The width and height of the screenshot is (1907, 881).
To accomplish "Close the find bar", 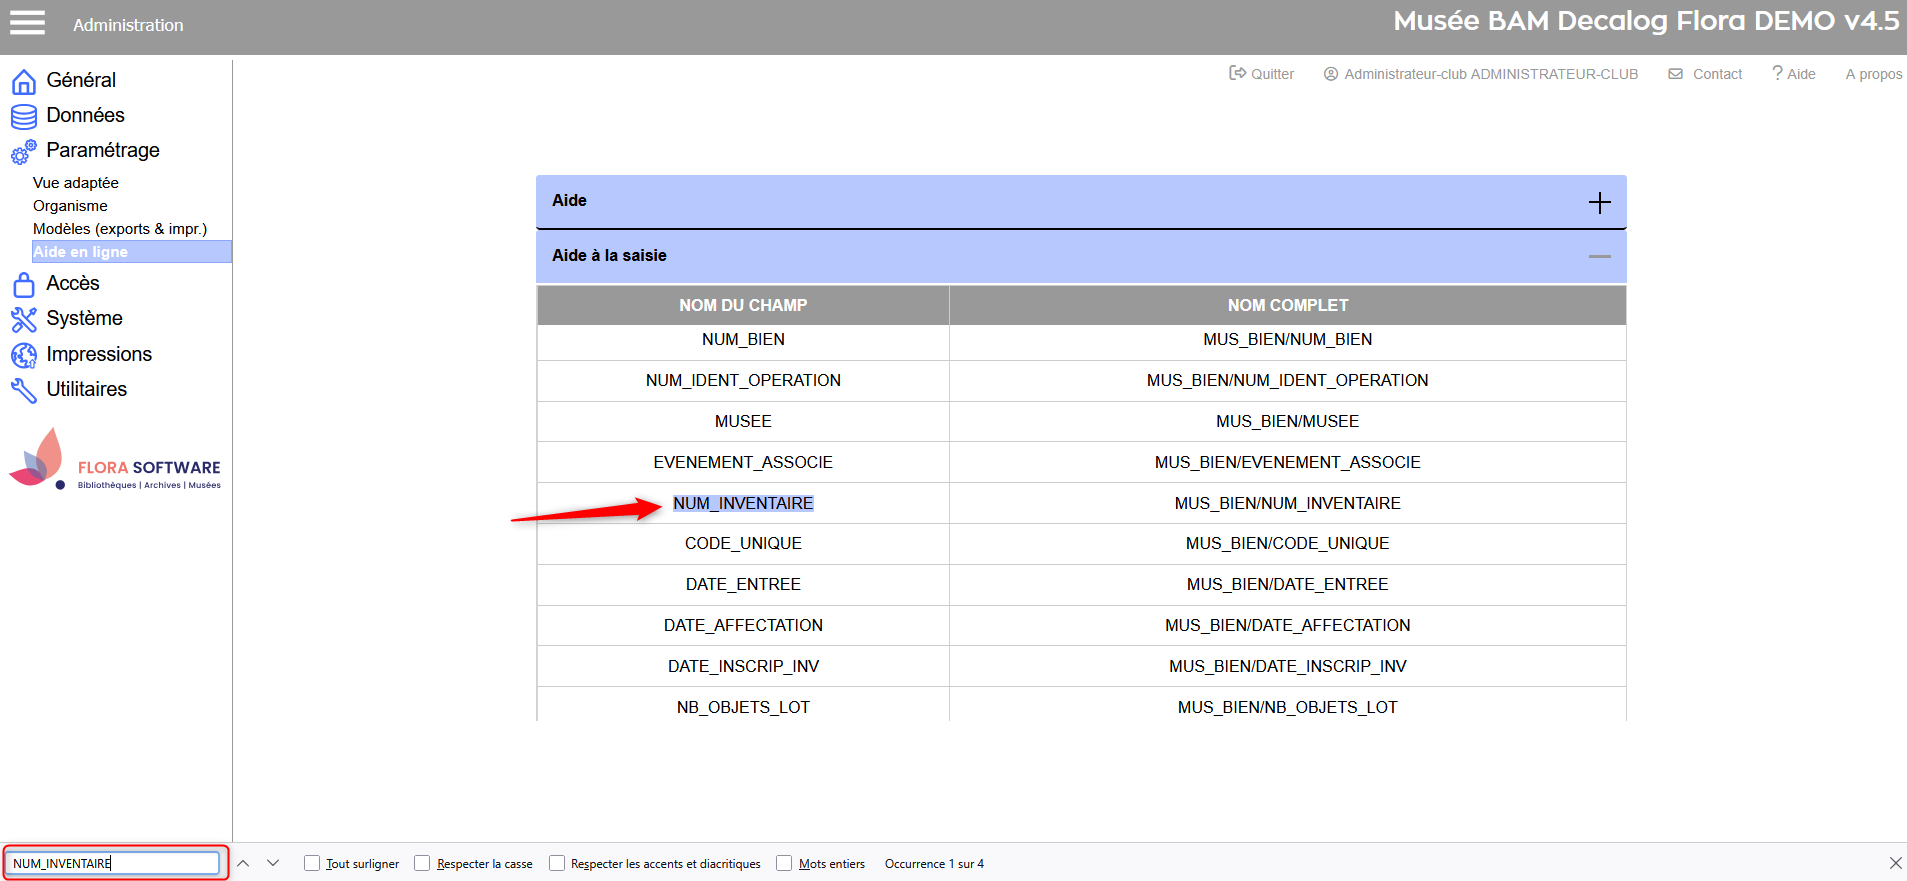I will [x=1895, y=863].
